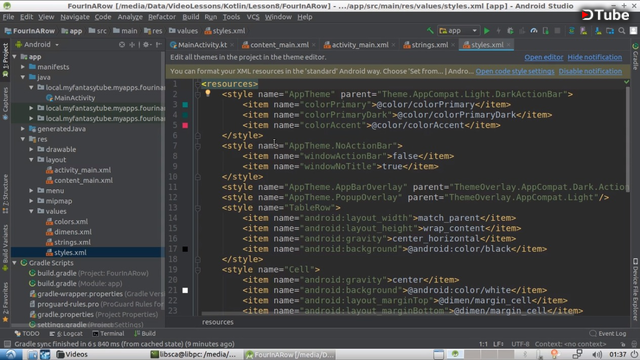Click the lightbulb intention icon on line 2

[208, 94]
